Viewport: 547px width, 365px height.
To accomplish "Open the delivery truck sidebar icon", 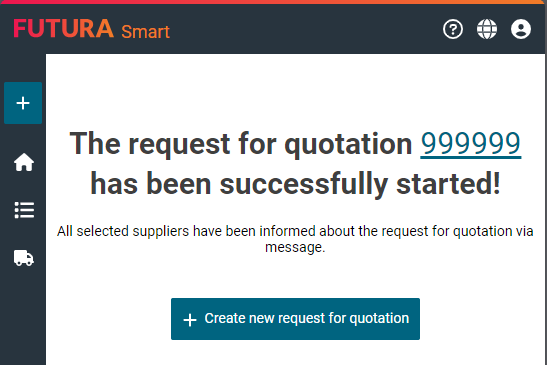I will [24, 258].
